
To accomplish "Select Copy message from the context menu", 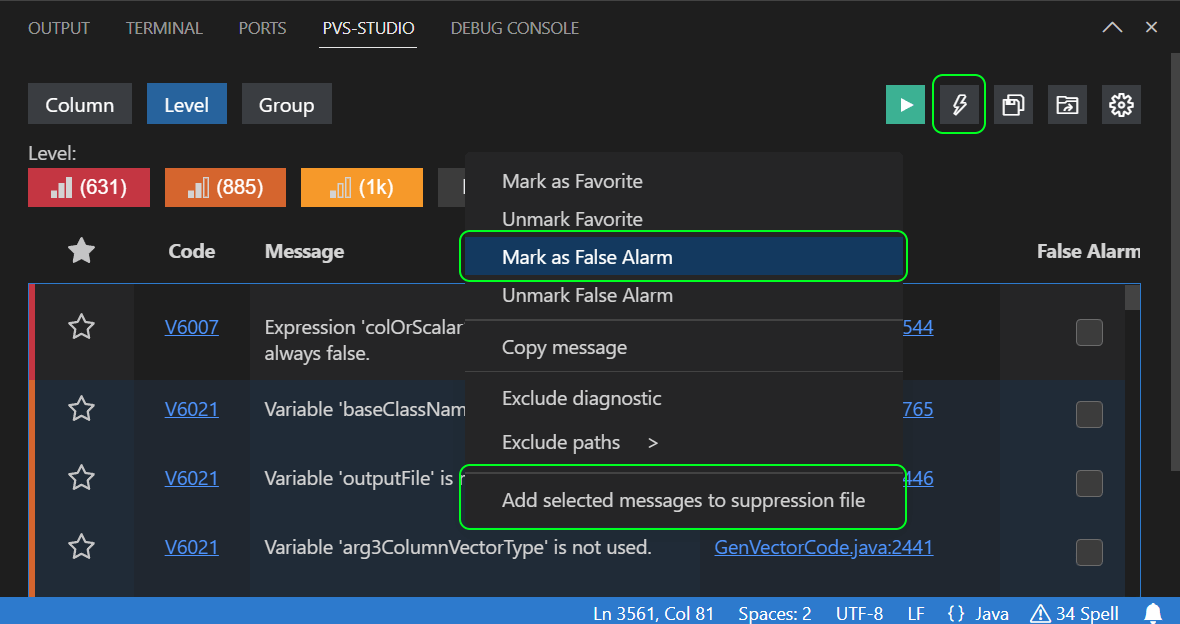I will [565, 347].
